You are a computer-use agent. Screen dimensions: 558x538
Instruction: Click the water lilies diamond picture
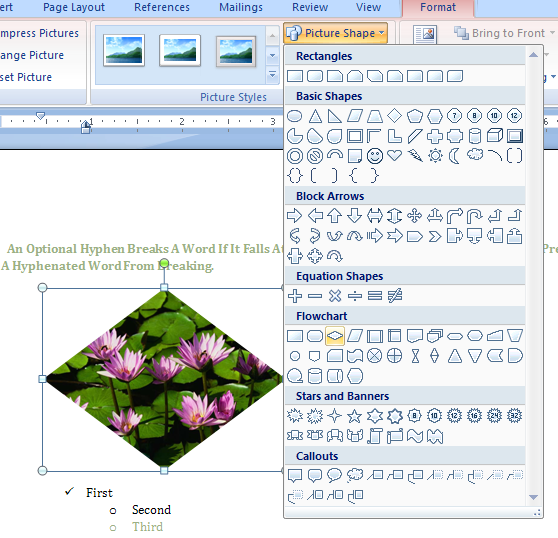[164, 379]
